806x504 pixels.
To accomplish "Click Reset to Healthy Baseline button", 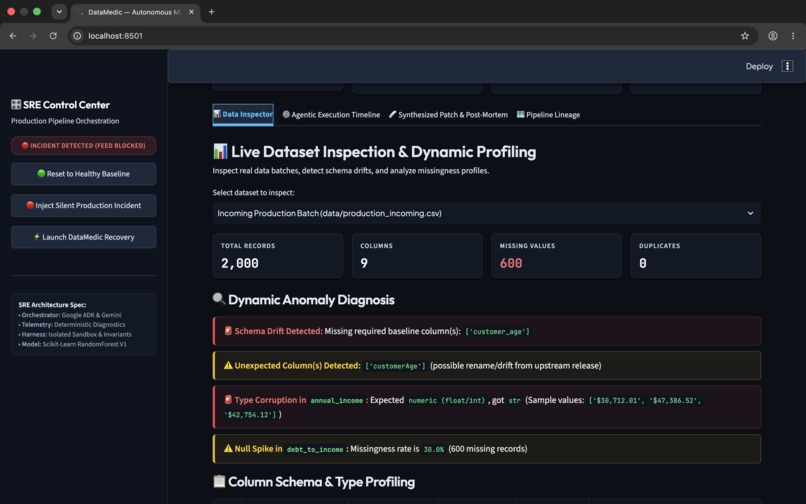I will click(x=84, y=174).
